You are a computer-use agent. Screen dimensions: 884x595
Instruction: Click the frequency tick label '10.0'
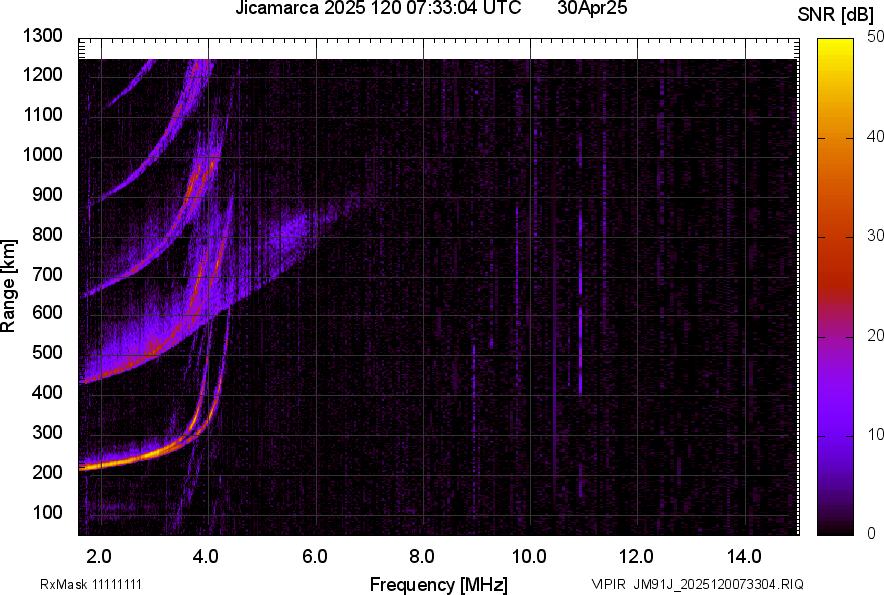[x=529, y=556]
